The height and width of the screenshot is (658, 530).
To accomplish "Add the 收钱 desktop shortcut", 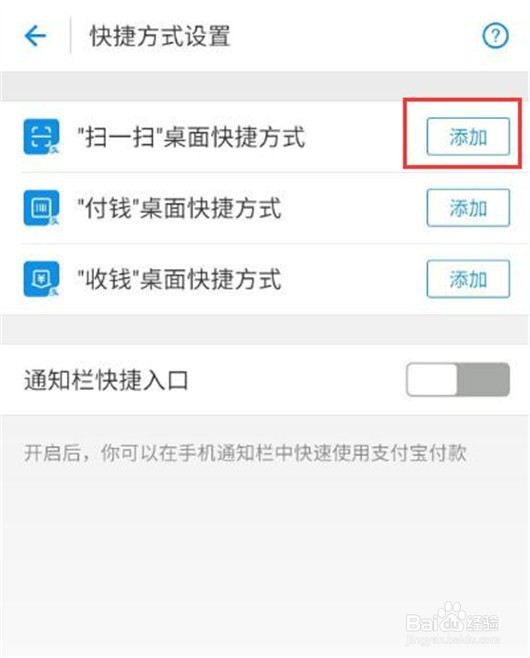I will click(468, 279).
